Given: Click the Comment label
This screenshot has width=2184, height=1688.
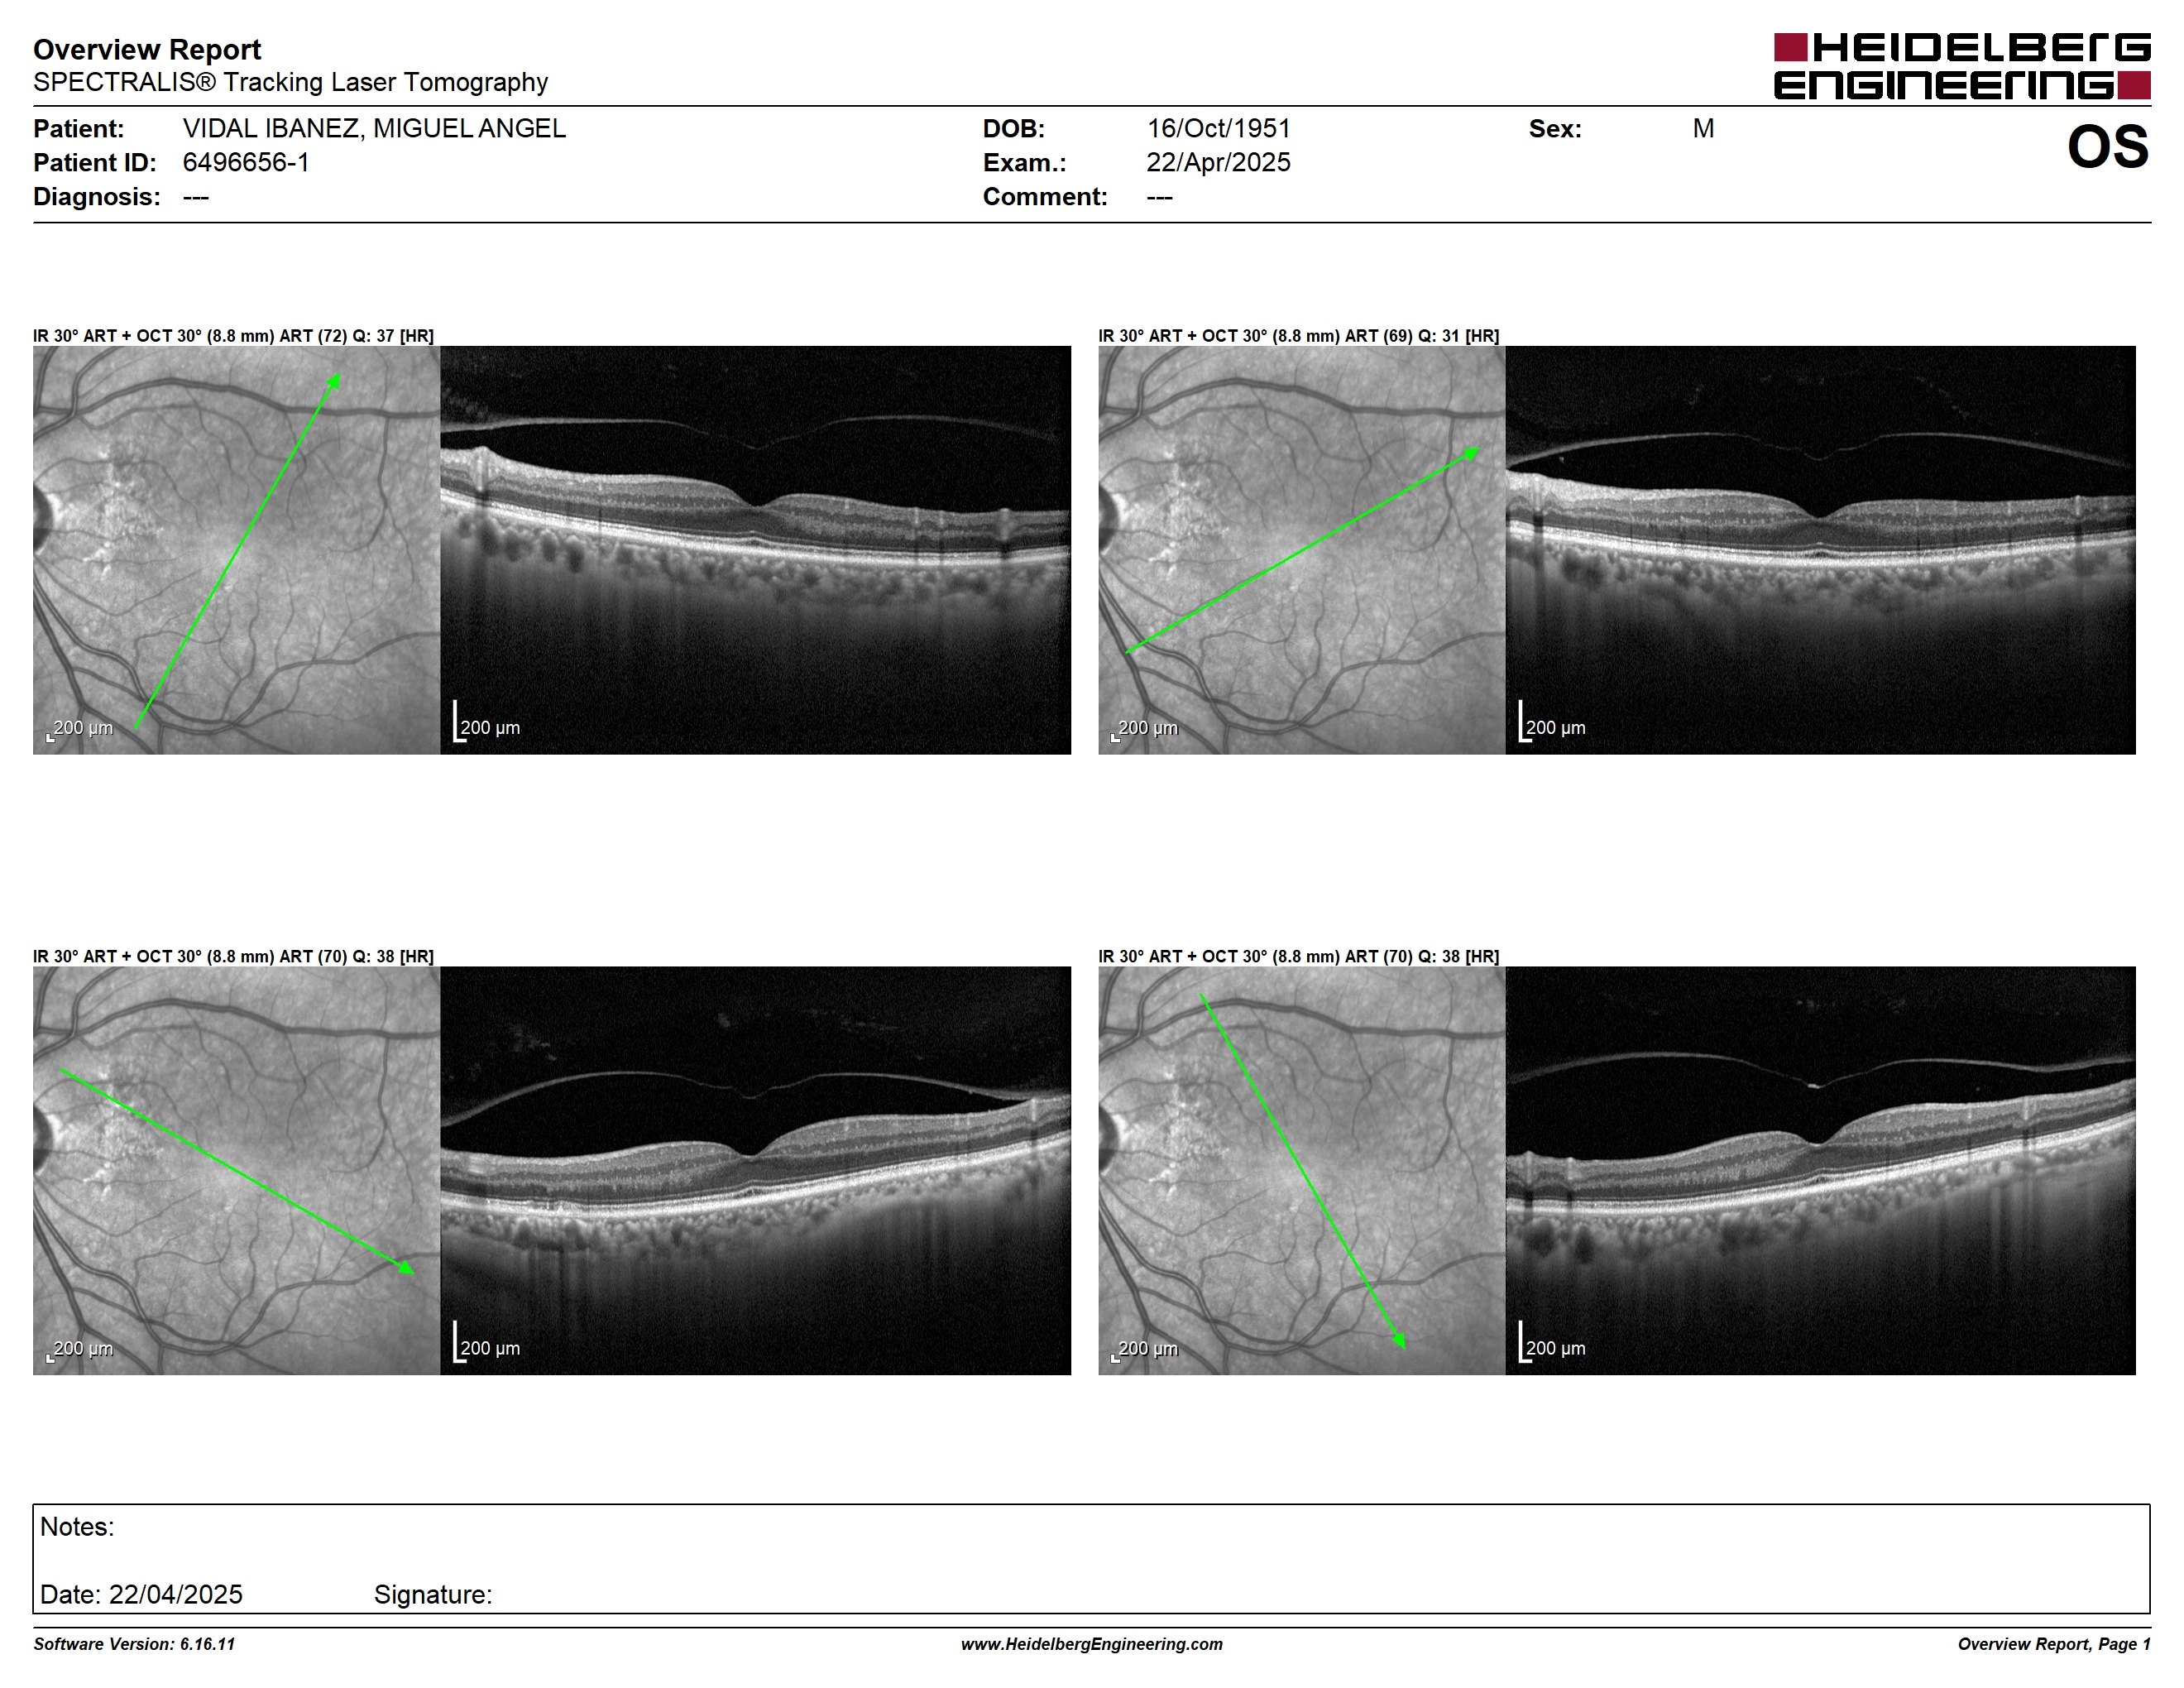Looking at the screenshot, I should (1045, 196).
